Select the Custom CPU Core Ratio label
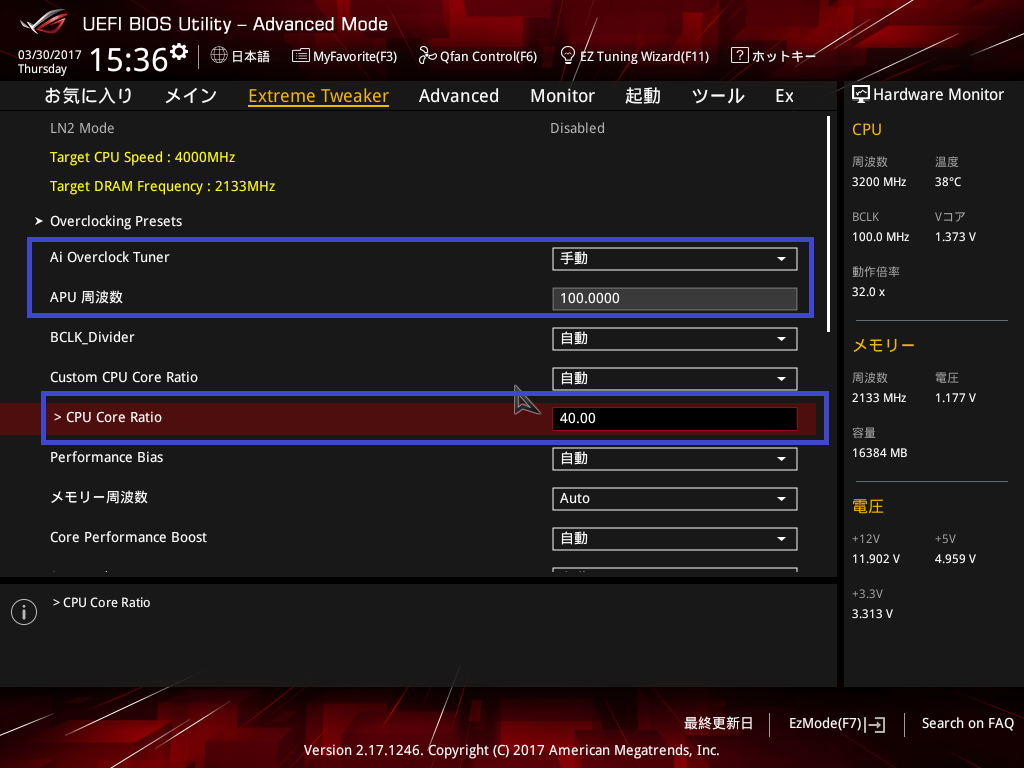 124,377
